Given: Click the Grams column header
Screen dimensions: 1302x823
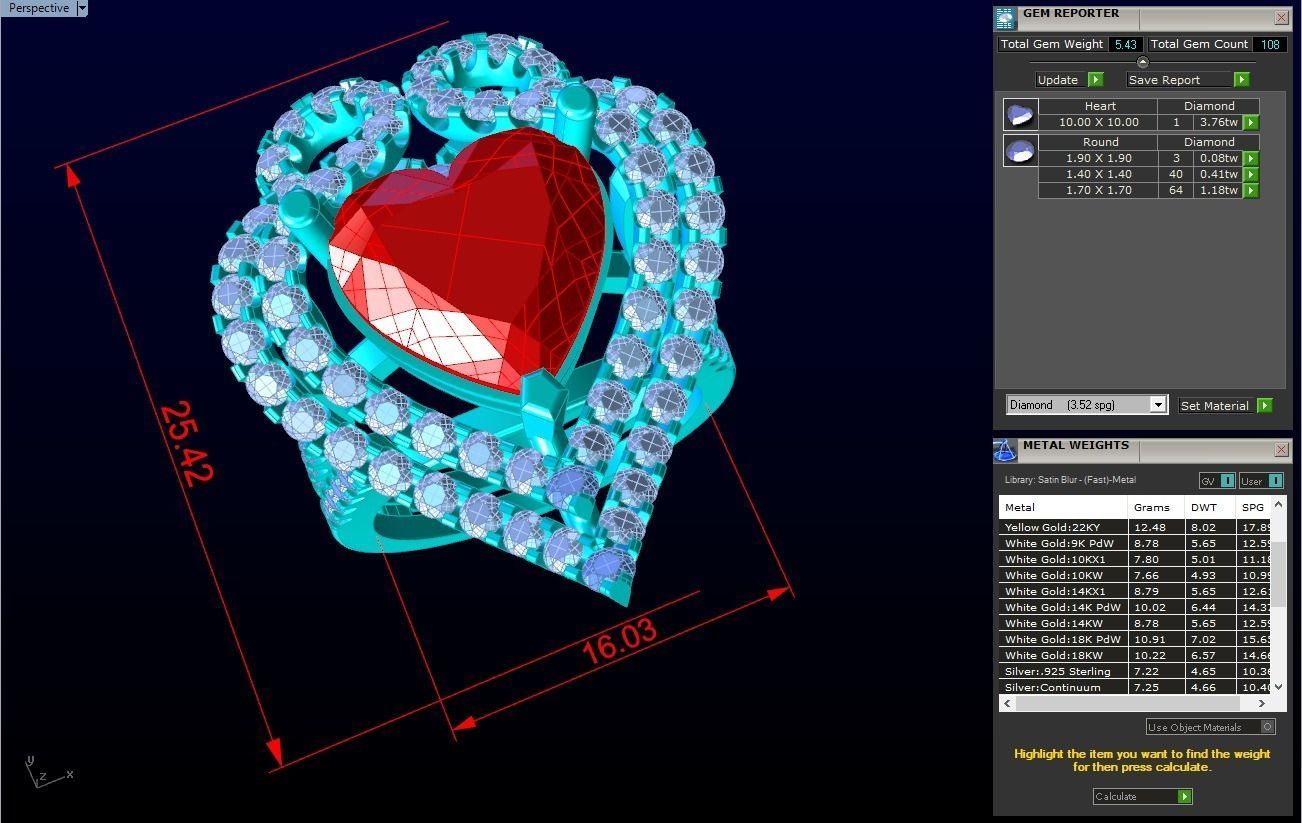Looking at the screenshot, I should (x=1155, y=507).
